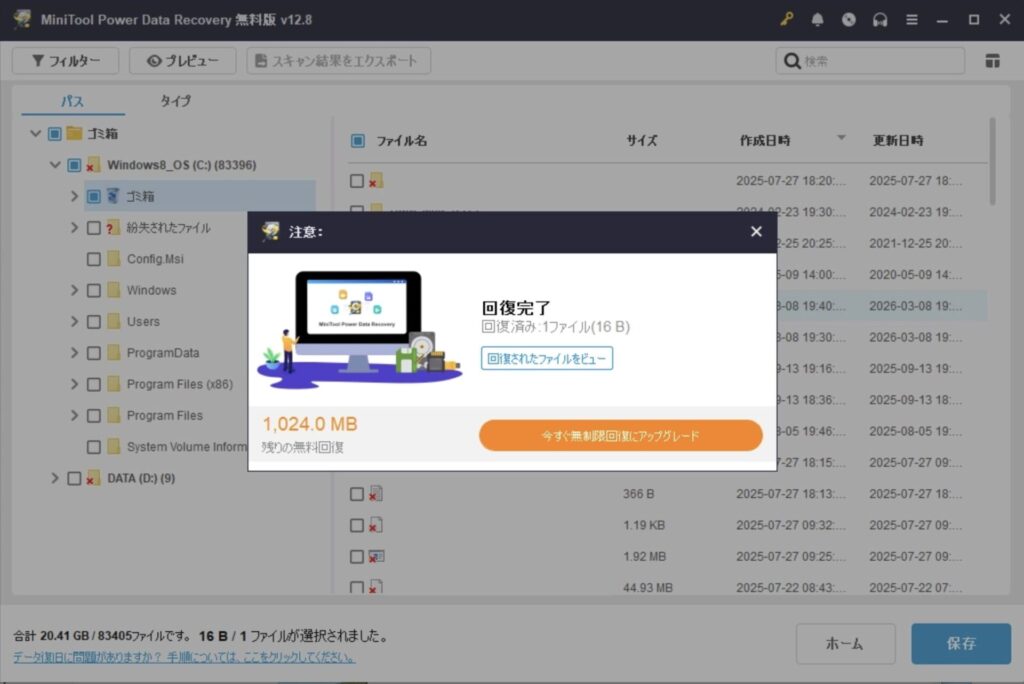
Task: Collapse the Windows8_OS (C:) node
Action: pos(55,165)
